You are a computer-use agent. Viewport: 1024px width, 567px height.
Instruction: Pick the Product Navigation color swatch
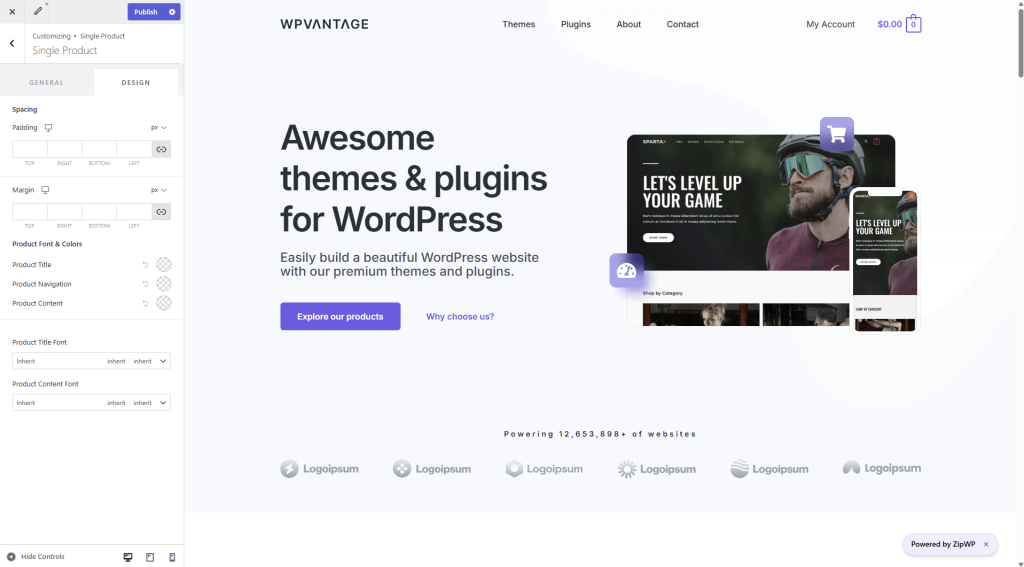[164, 284]
